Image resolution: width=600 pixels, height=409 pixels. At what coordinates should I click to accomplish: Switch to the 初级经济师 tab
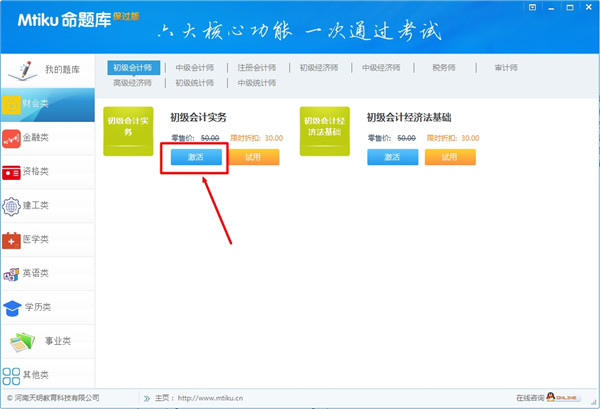tap(319, 68)
